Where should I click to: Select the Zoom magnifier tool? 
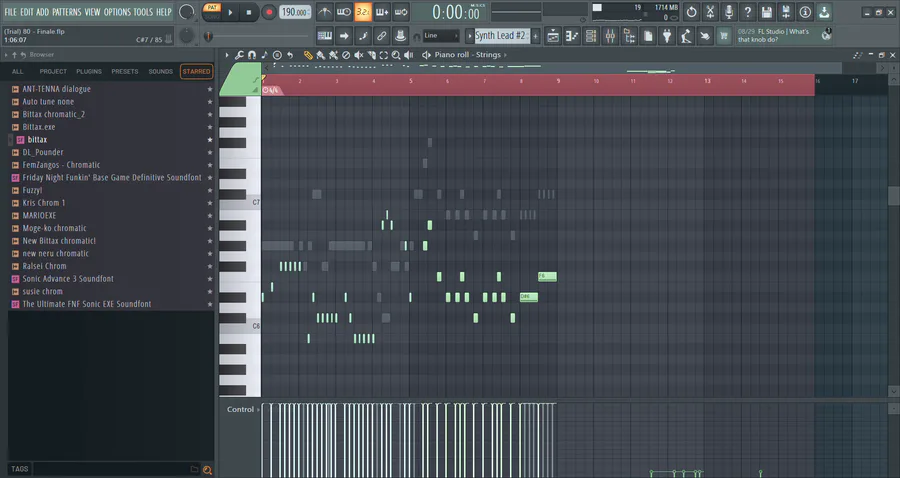396,55
